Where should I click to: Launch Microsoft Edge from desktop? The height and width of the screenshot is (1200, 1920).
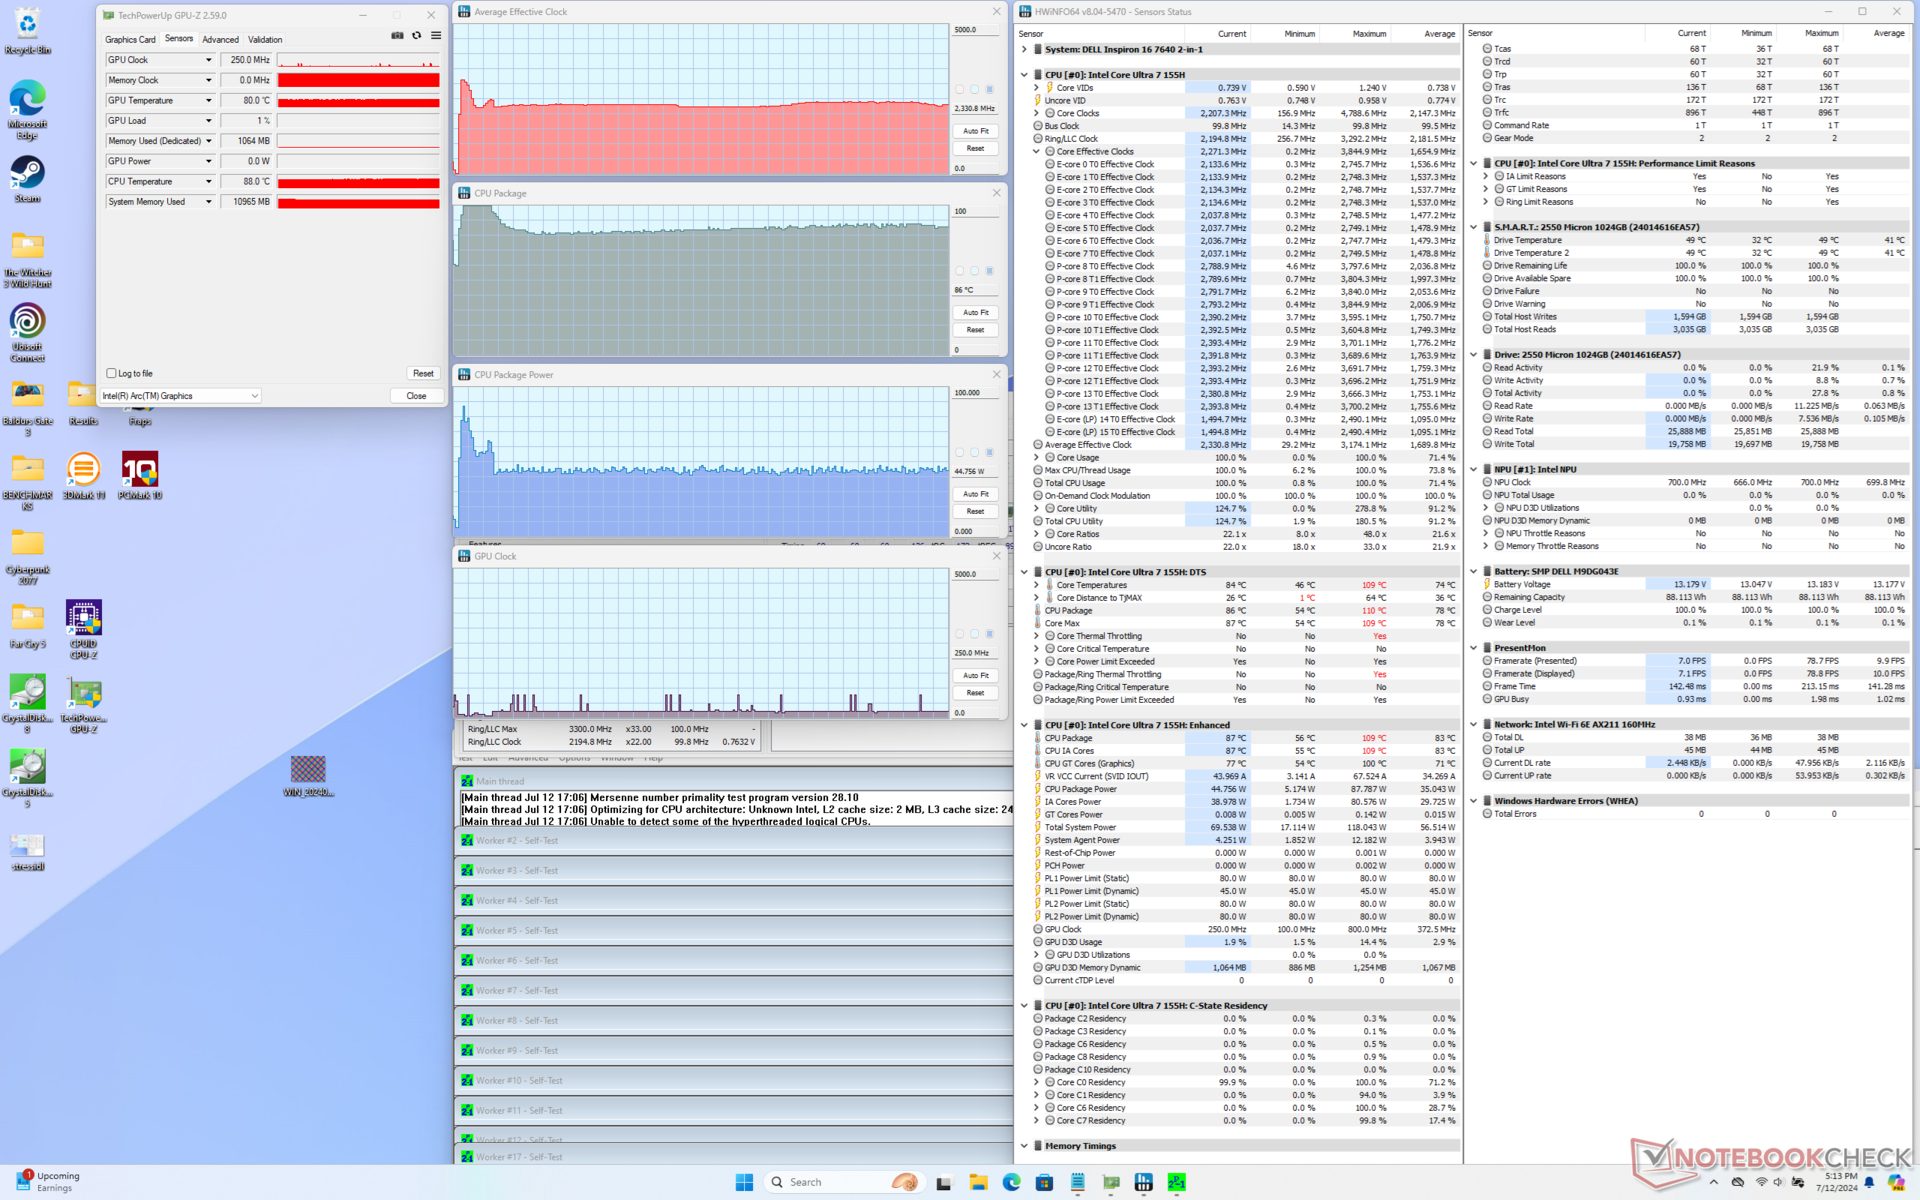(28, 111)
